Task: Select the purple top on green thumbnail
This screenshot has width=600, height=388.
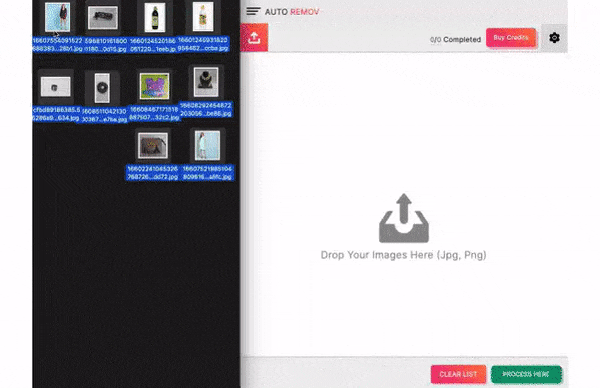Action: (x=154, y=86)
